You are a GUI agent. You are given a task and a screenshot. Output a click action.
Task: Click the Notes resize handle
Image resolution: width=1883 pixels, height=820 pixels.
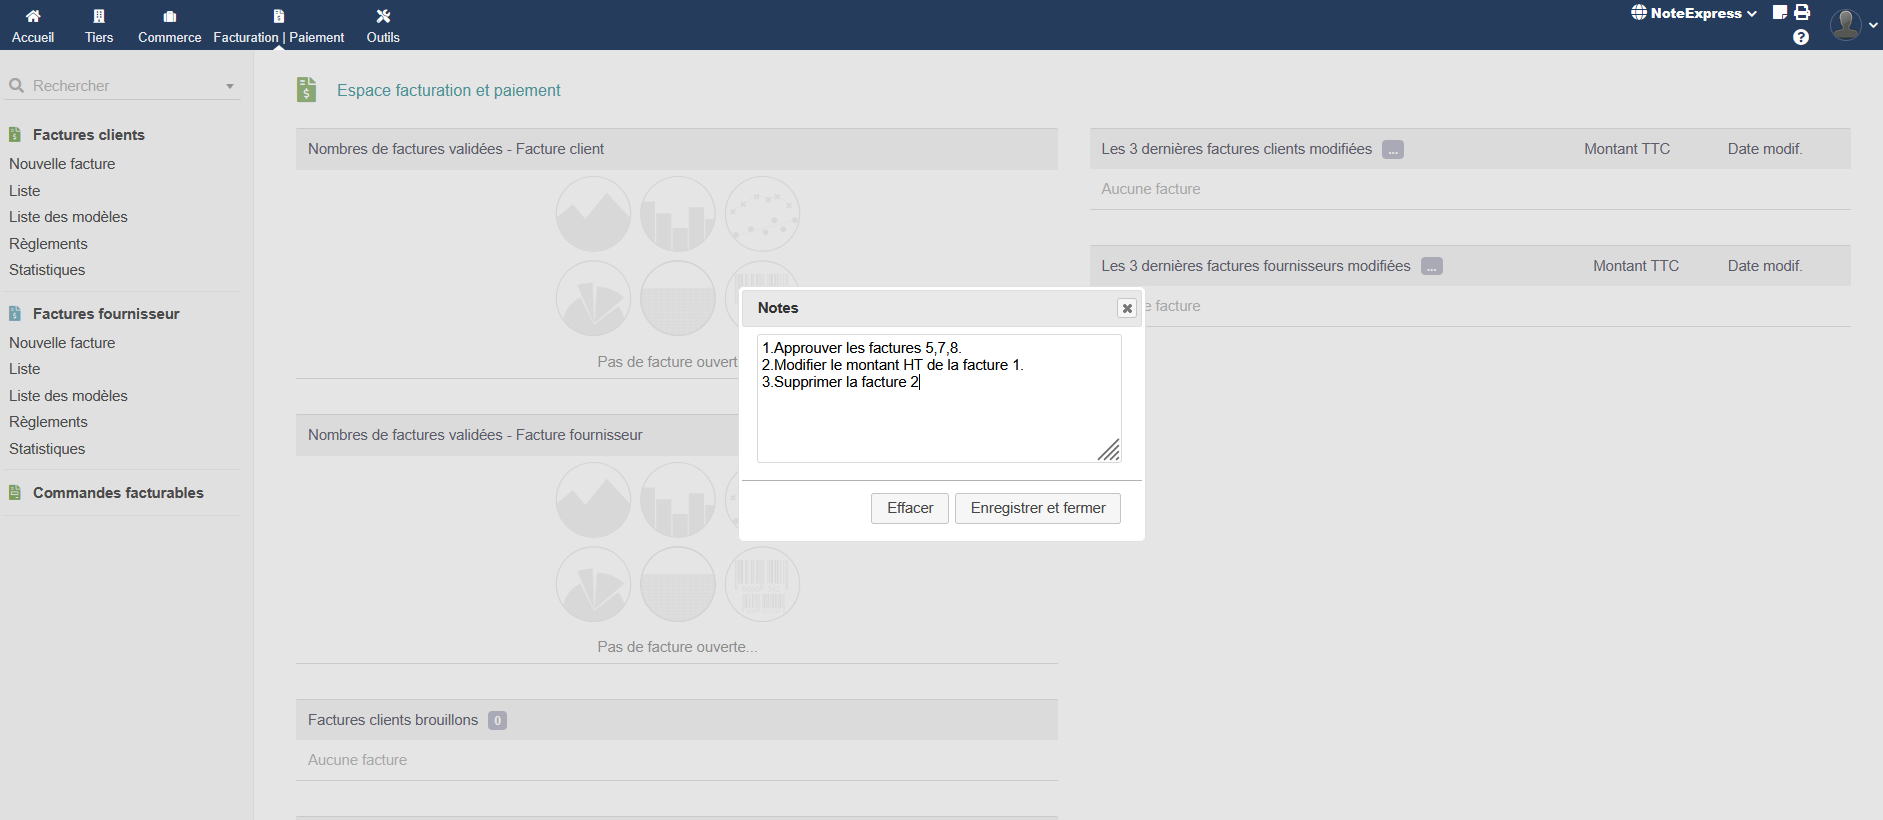coord(1109,451)
